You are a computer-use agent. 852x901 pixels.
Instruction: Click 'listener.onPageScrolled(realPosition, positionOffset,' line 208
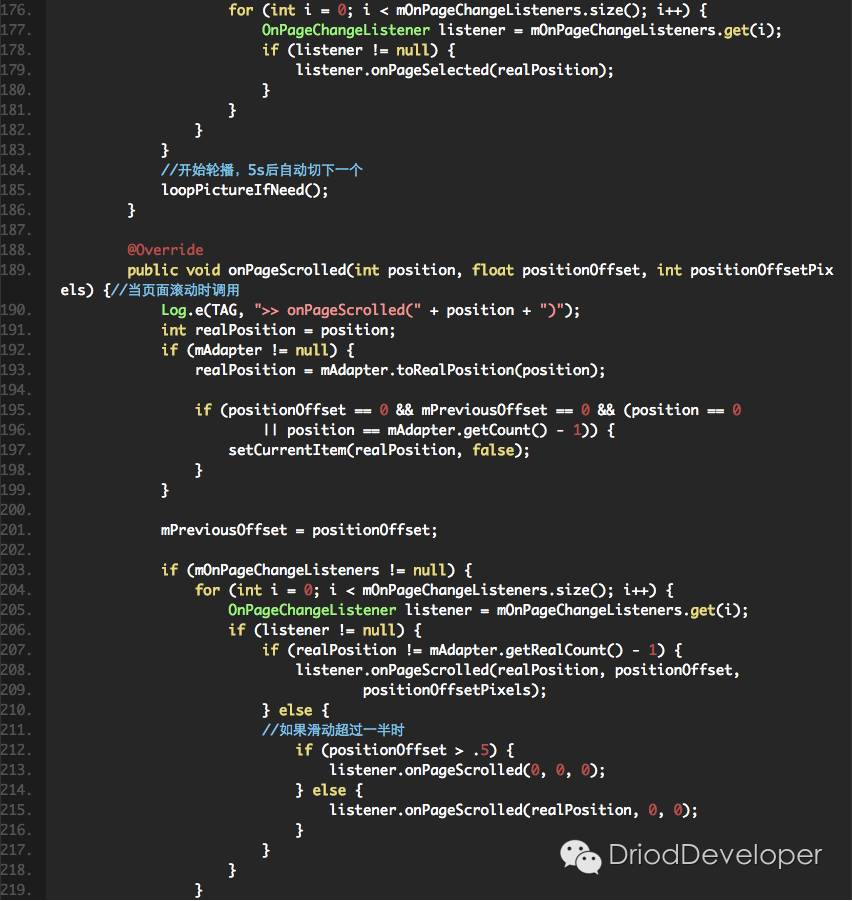pos(518,670)
